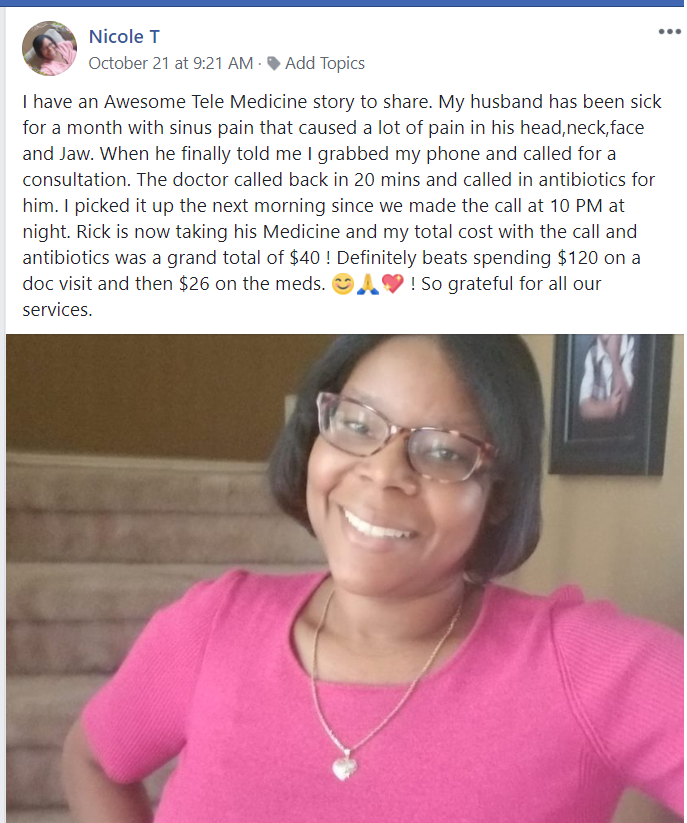
Task: Click the Add Topics link
Action: [x=325, y=64]
